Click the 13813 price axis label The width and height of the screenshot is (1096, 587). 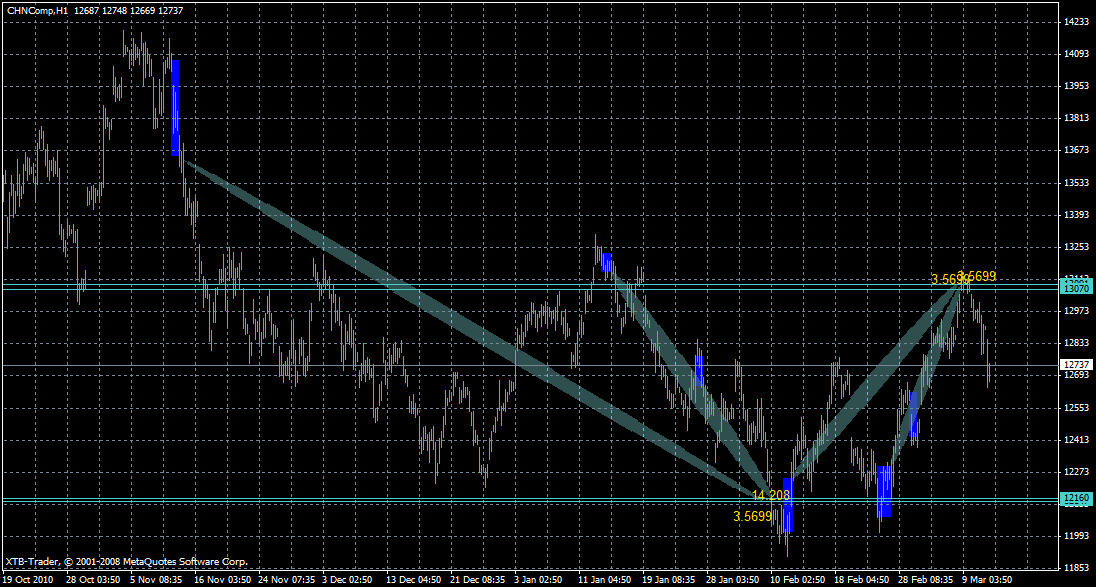coord(1076,117)
